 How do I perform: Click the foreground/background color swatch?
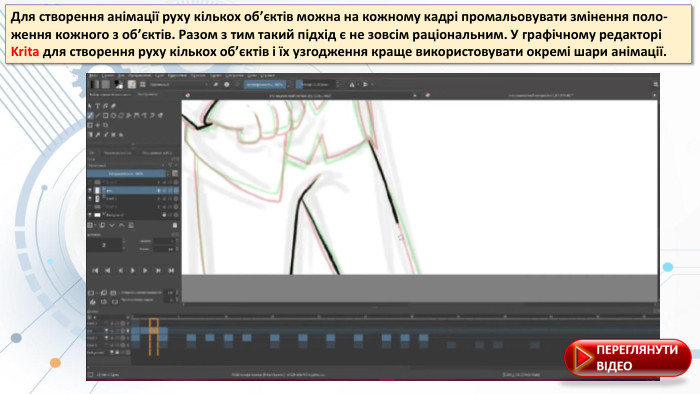(119, 84)
